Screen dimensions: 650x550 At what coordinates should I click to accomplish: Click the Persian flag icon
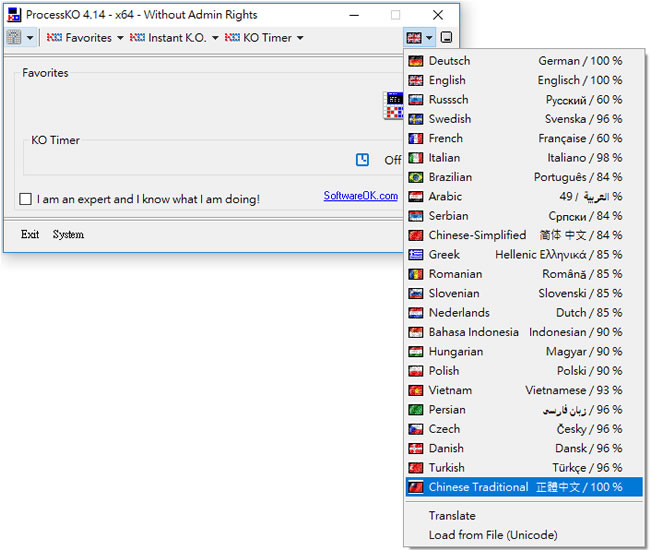coord(415,409)
